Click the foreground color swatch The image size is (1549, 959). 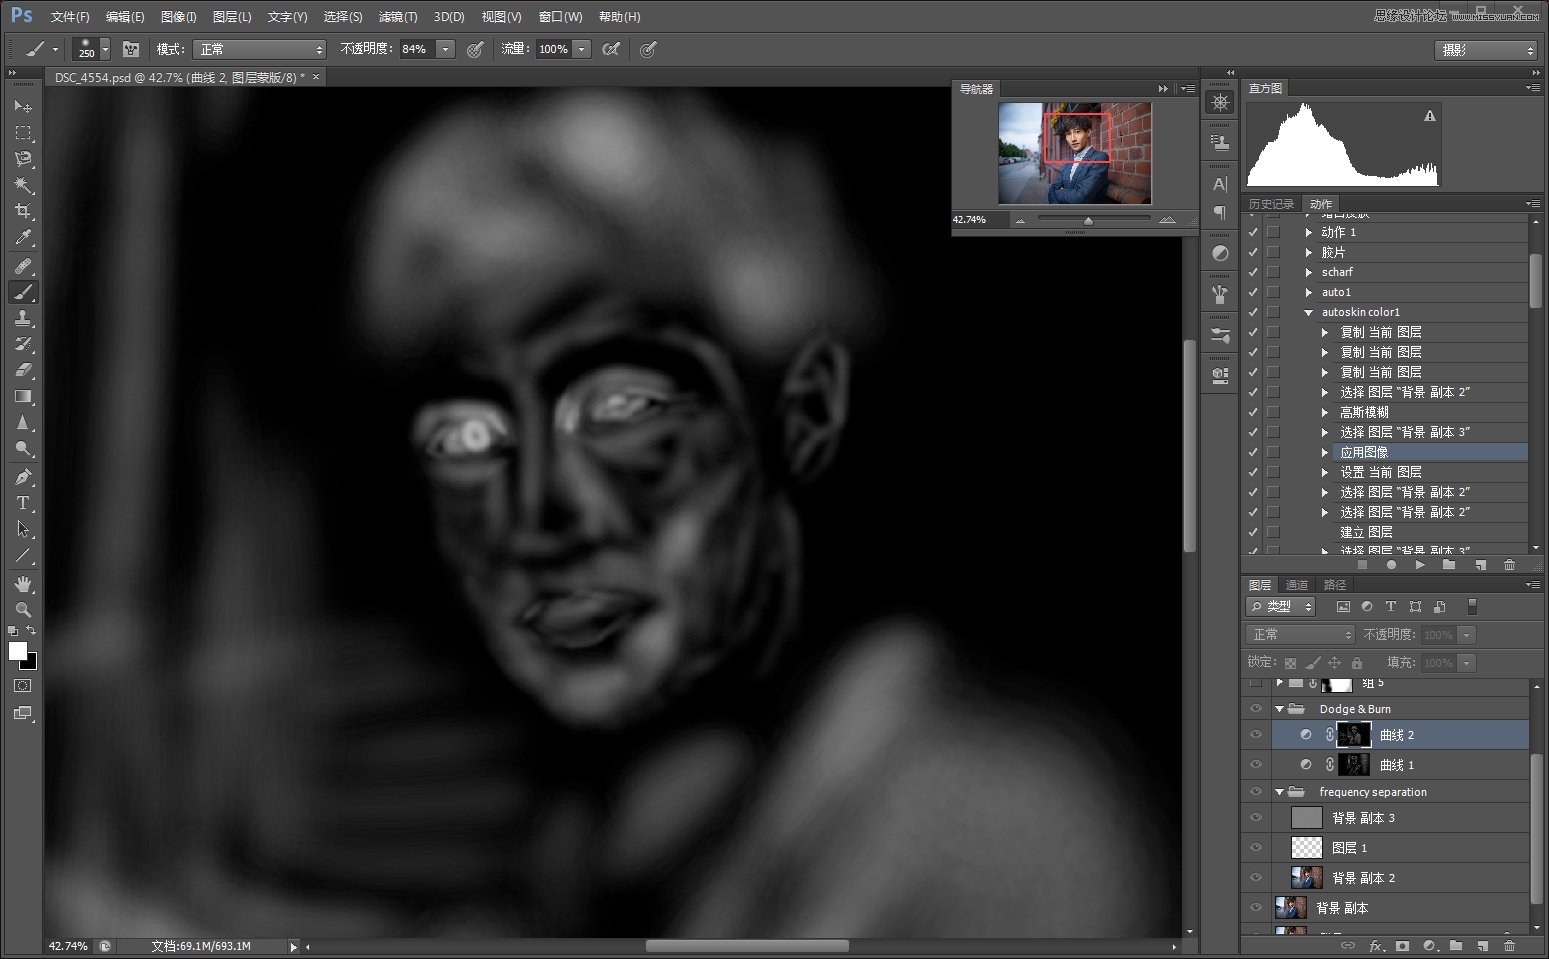coord(17,651)
